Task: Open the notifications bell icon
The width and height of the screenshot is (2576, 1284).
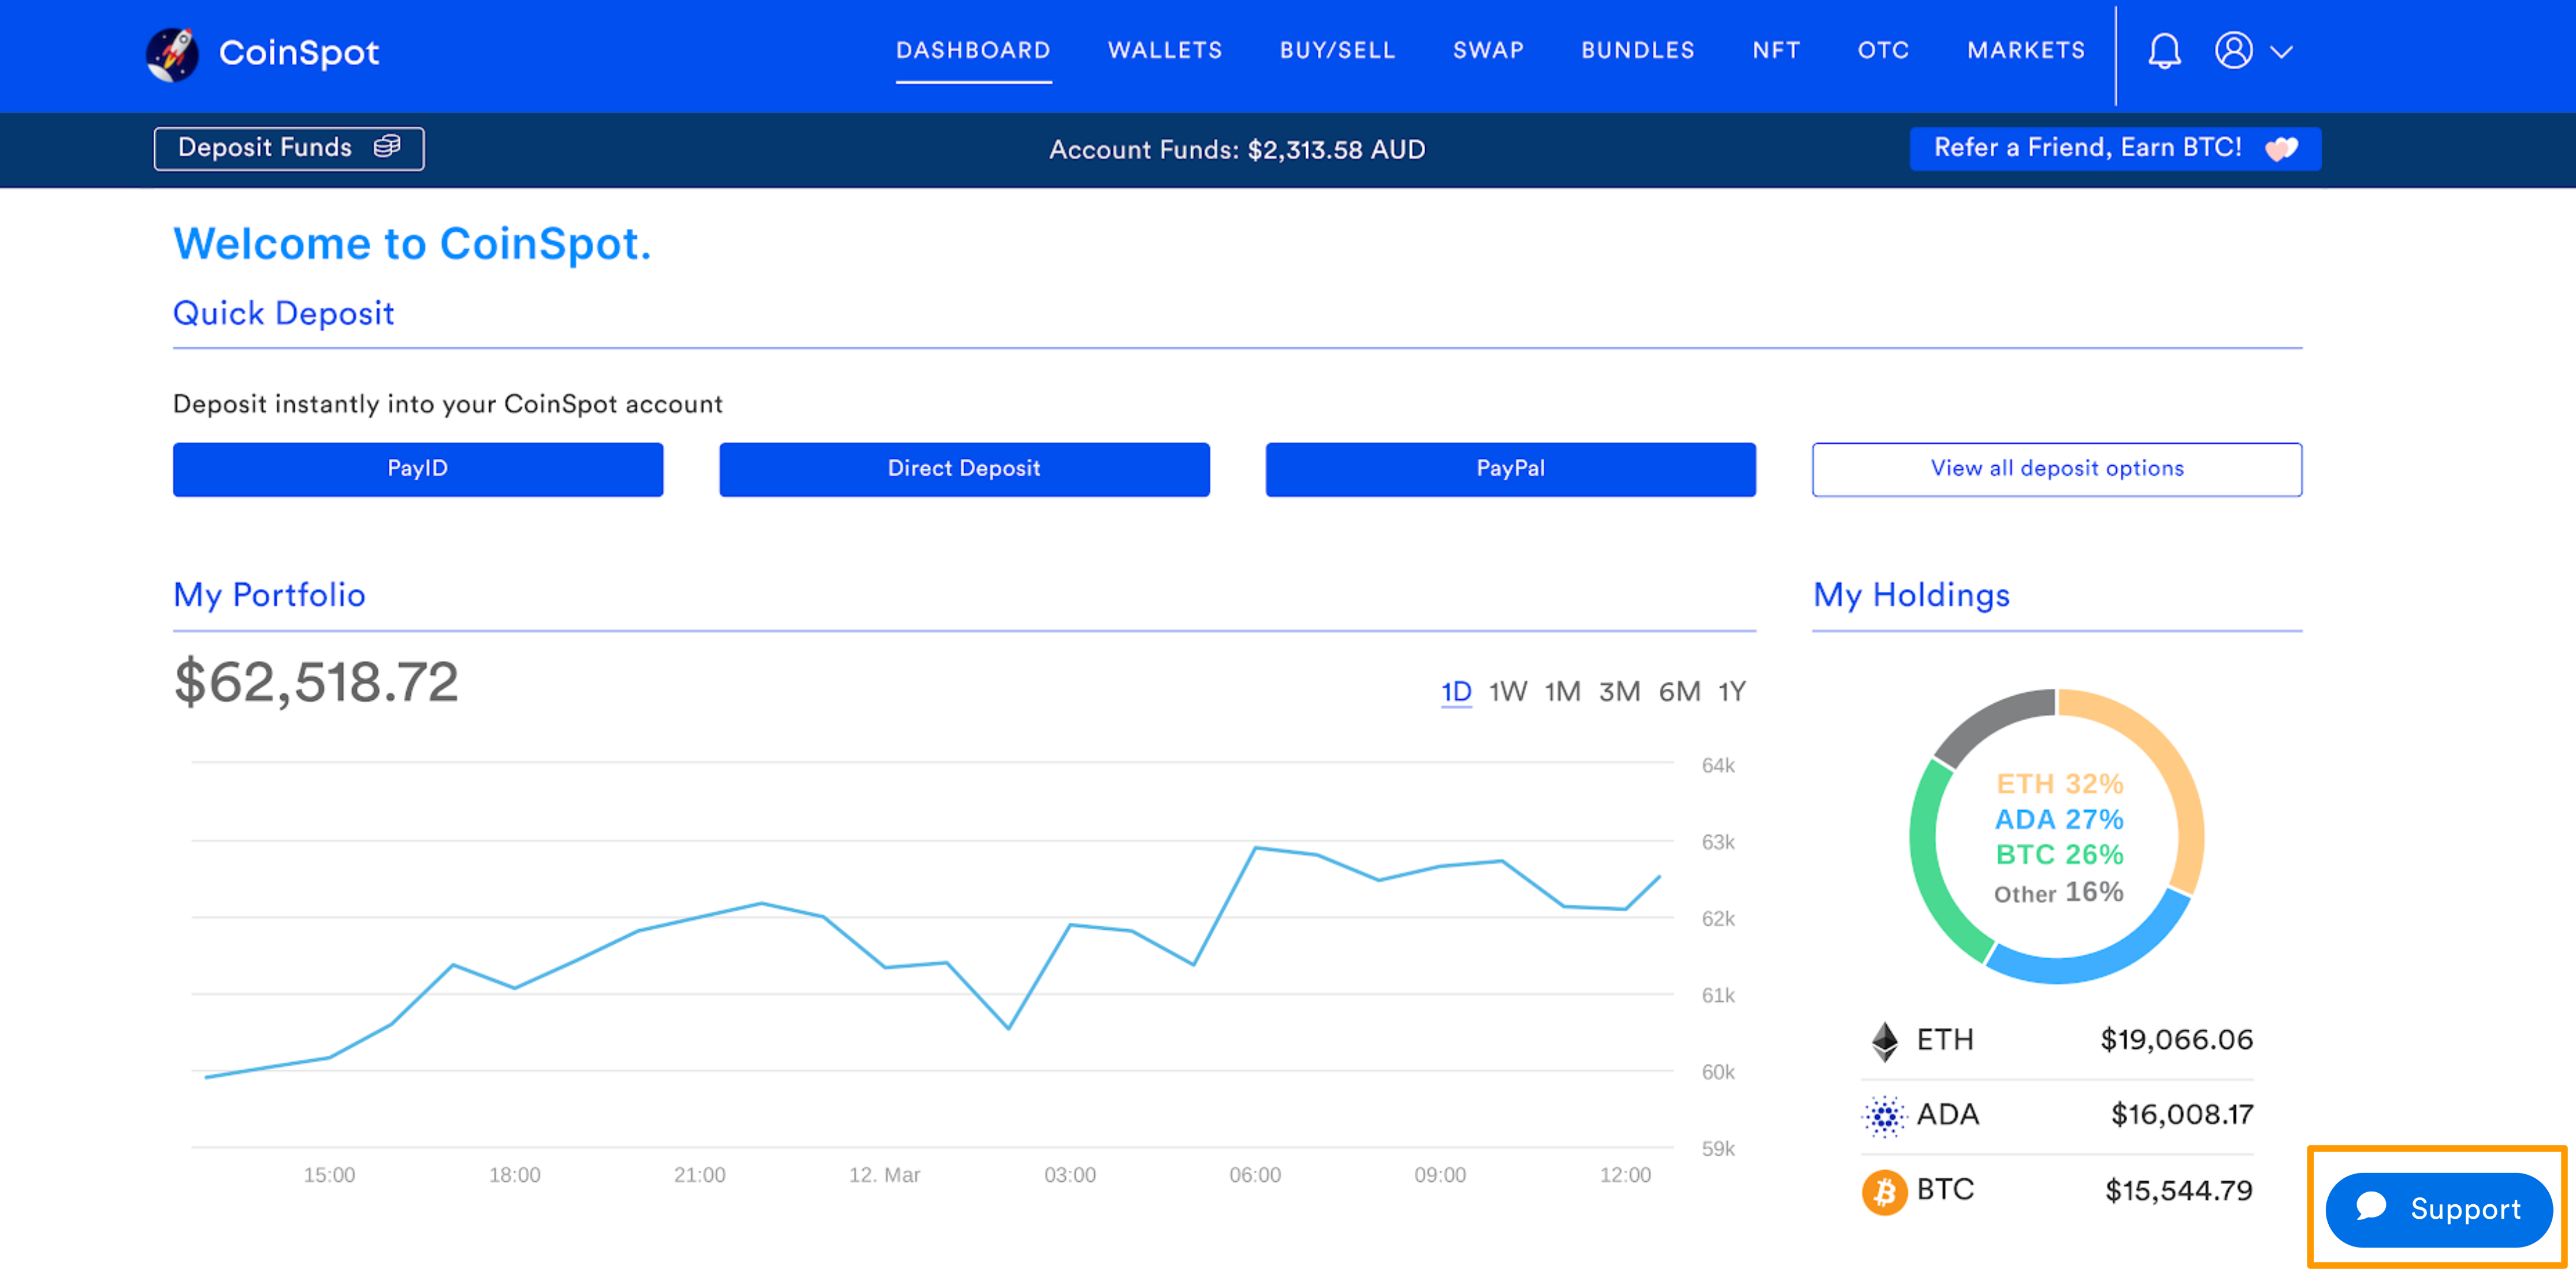Action: click(x=2164, y=50)
